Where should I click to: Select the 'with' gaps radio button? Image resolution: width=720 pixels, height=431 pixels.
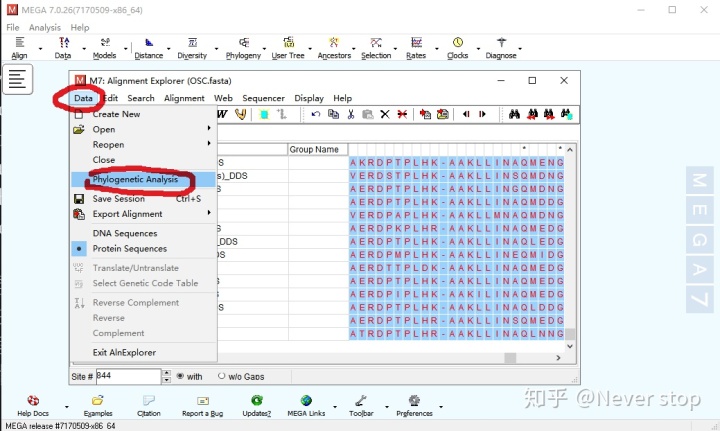[180, 376]
